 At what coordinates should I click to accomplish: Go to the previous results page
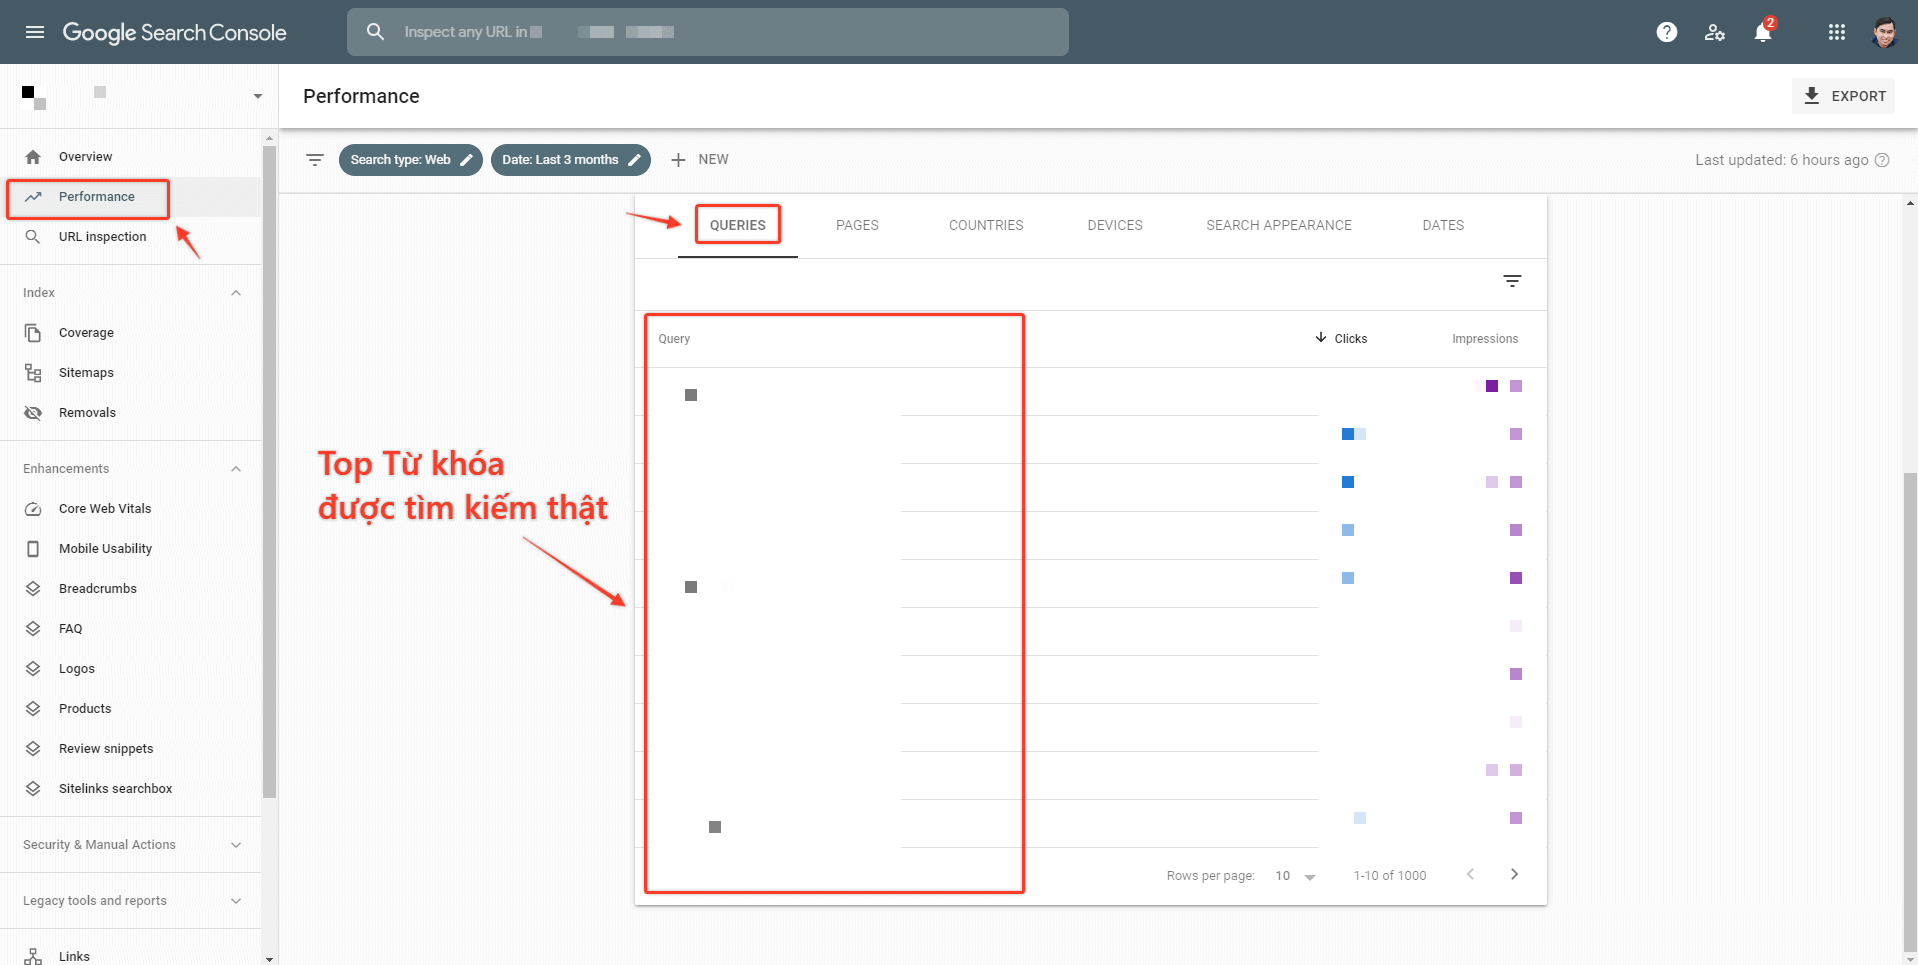coord(1470,874)
